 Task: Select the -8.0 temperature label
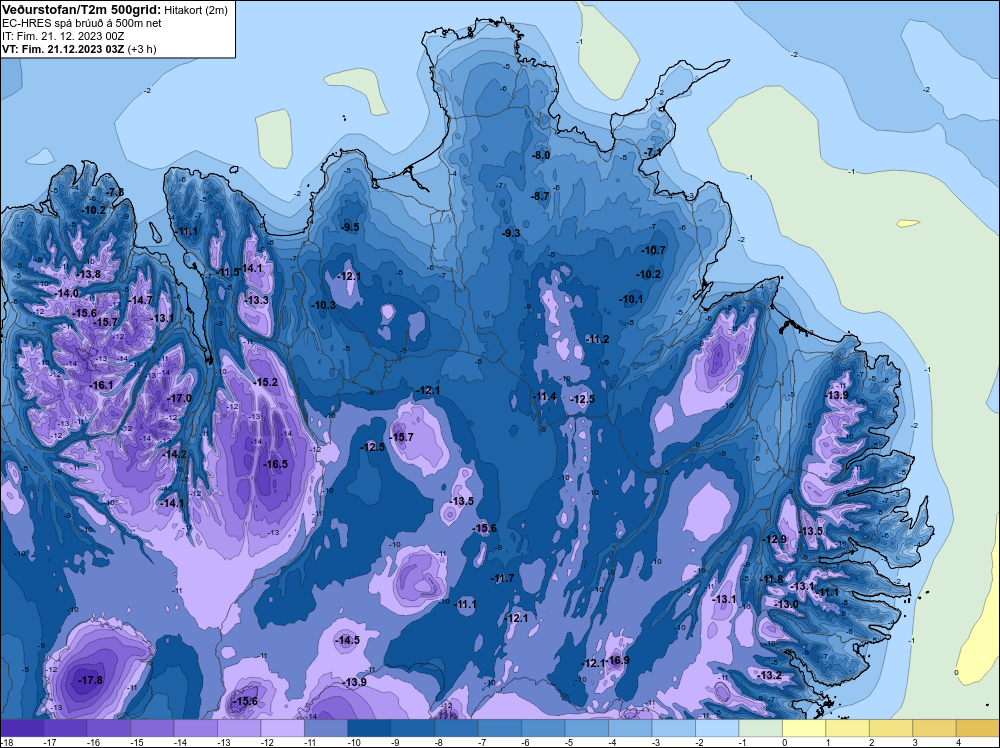tap(540, 156)
